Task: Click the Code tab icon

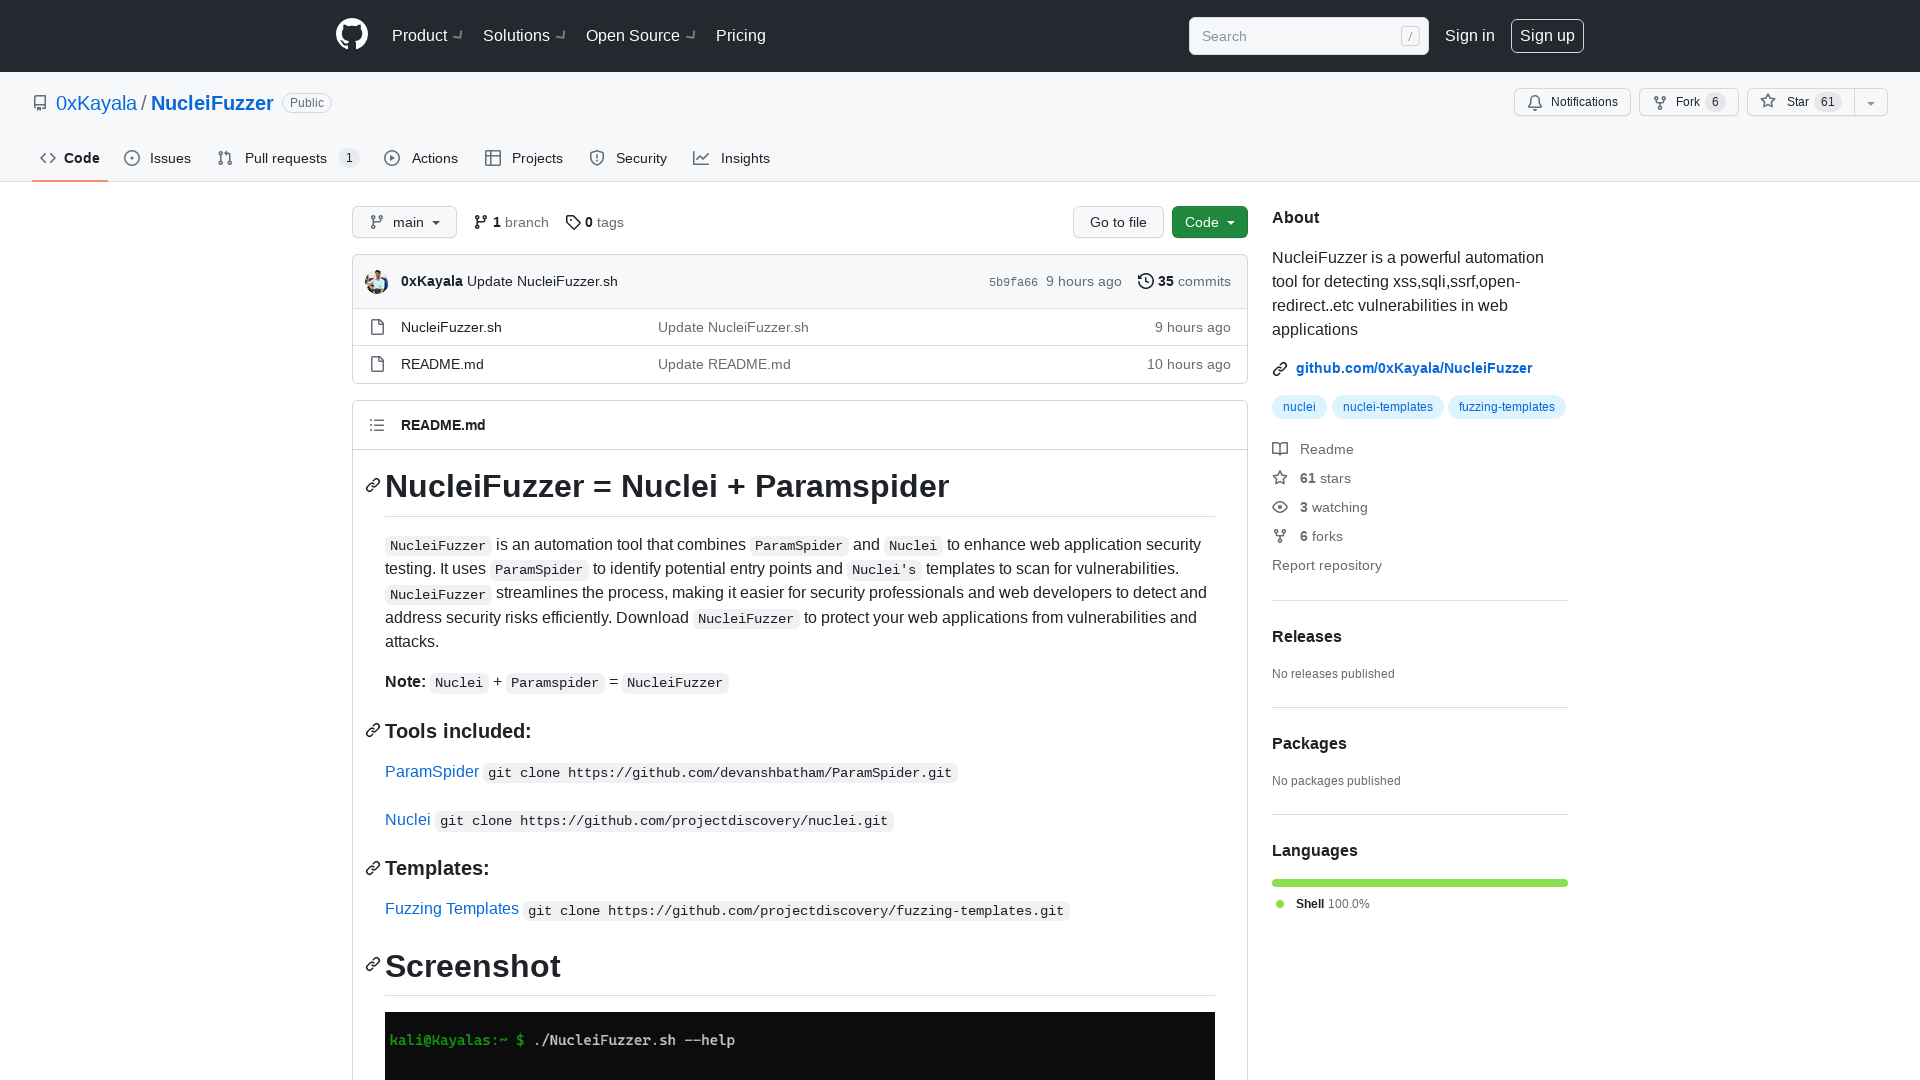Action: [47, 158]
